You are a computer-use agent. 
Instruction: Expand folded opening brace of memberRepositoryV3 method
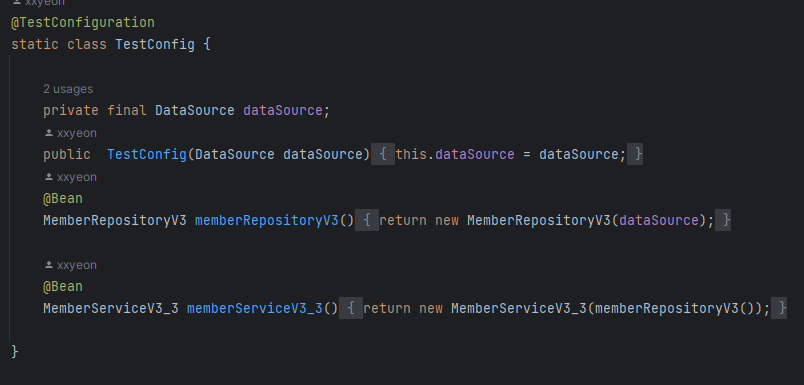[367, 221]
